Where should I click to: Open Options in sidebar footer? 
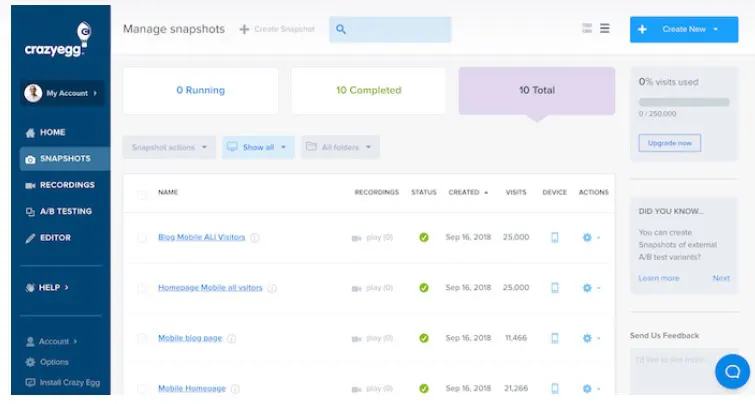[x=47, y=362]
